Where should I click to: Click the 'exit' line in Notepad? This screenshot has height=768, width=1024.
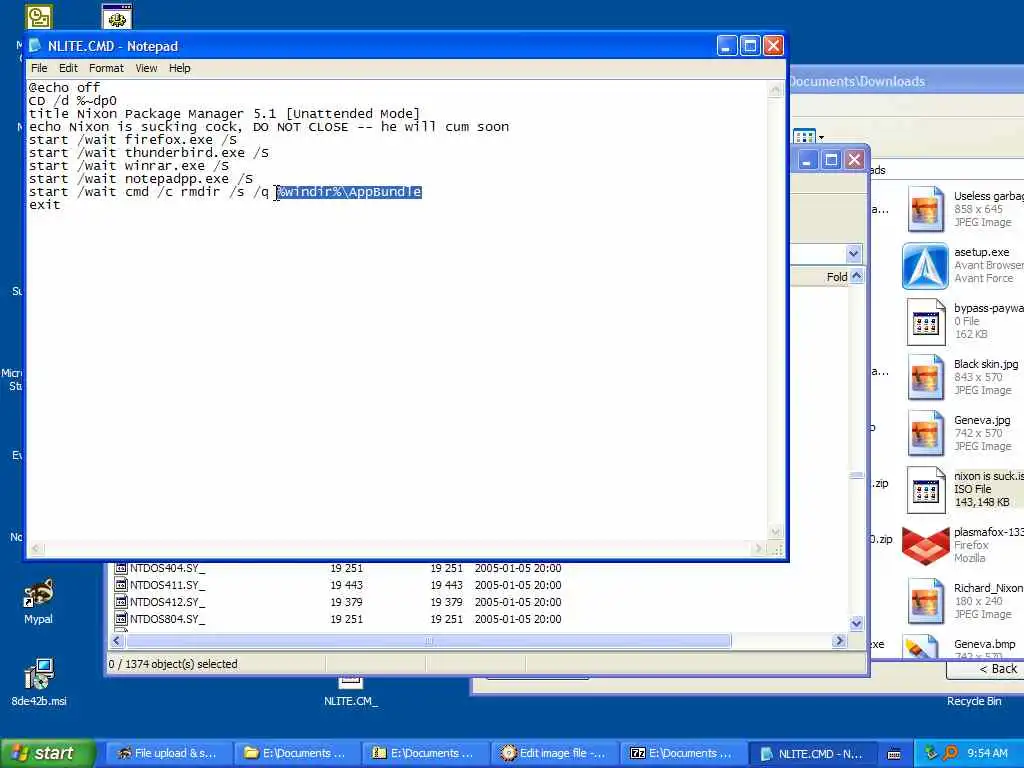[44, 205]
